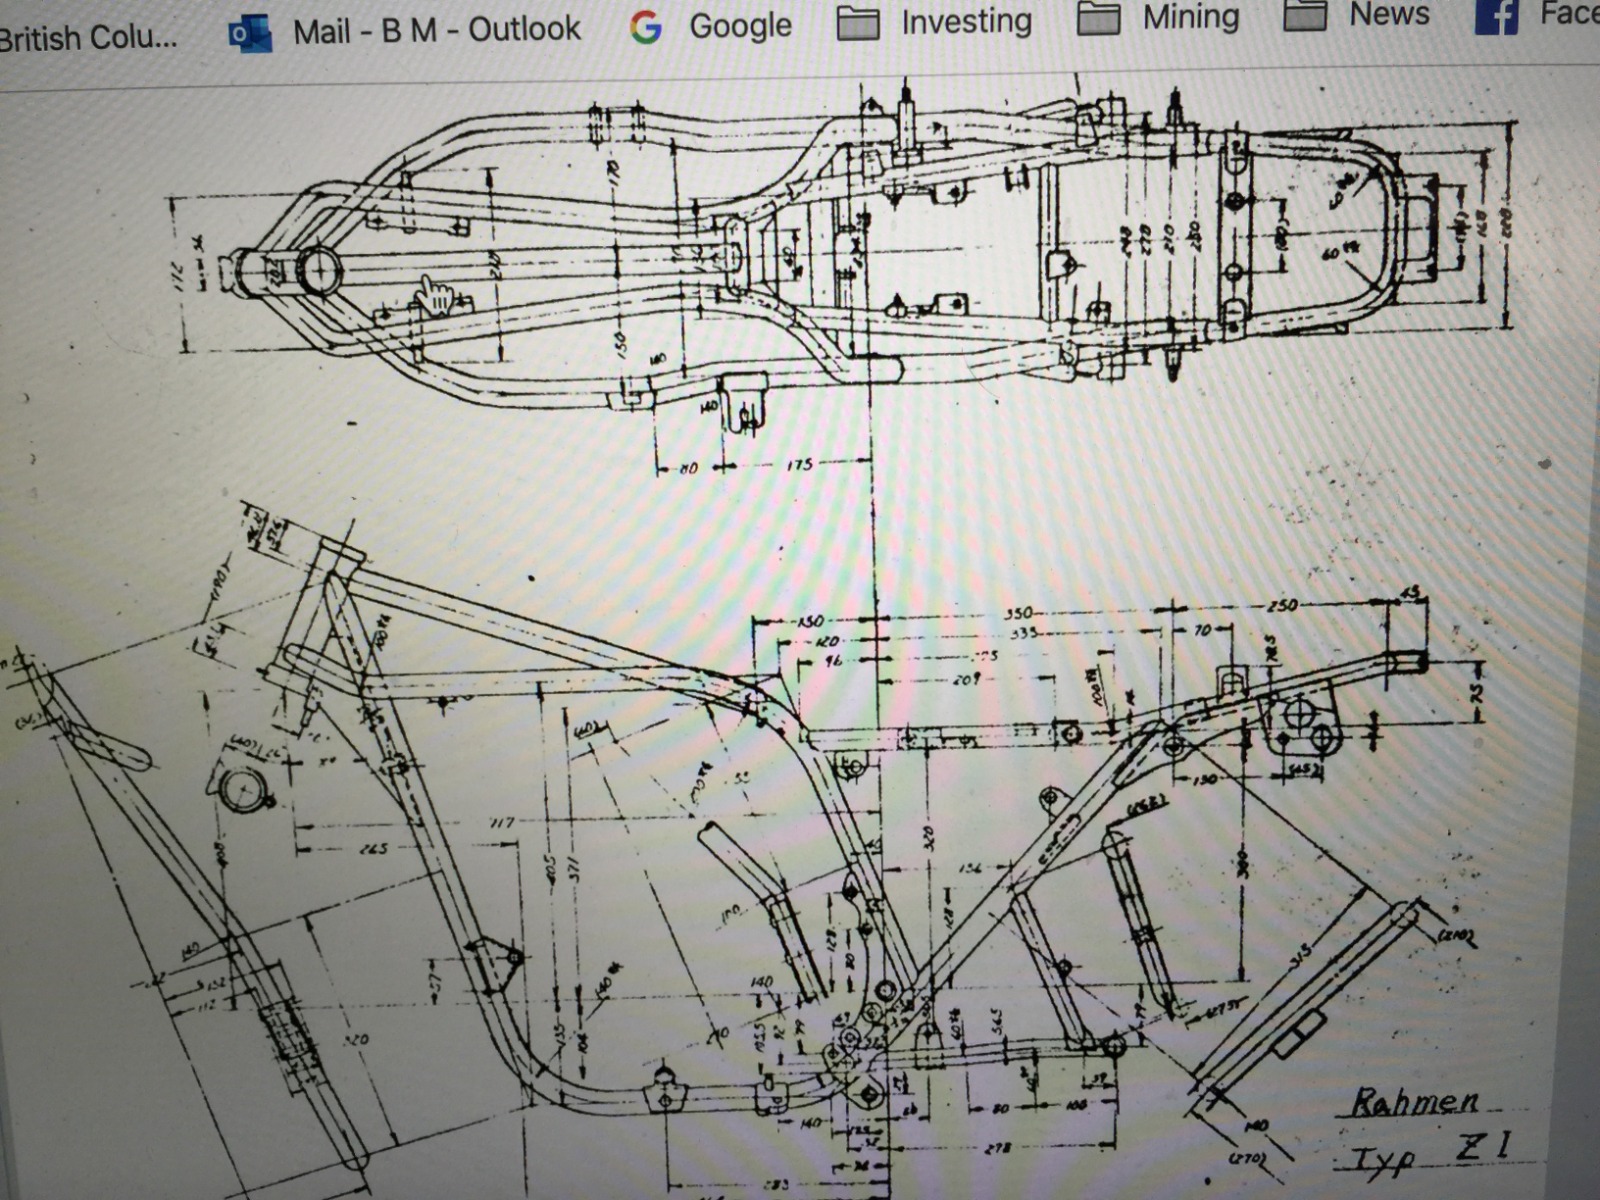This screenshot has height=1200, width=1600.
Task: Expand the 'News' bookmarks folder label
Action: [x=1389, y=14]
